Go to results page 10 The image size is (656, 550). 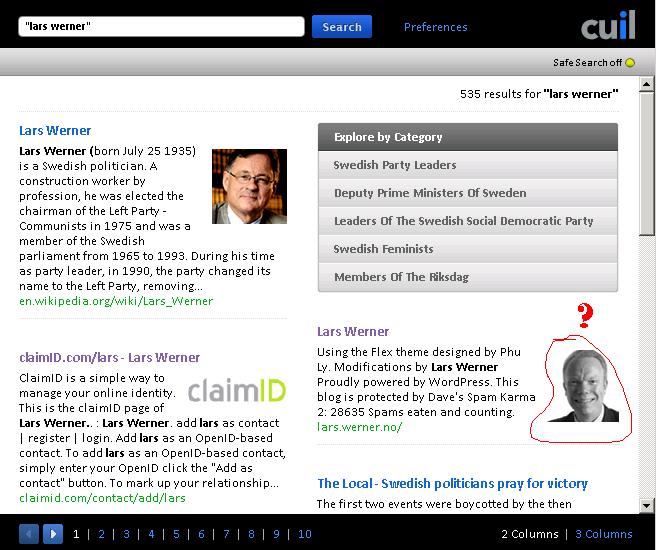pyautogui.click(x=305, y=534)
